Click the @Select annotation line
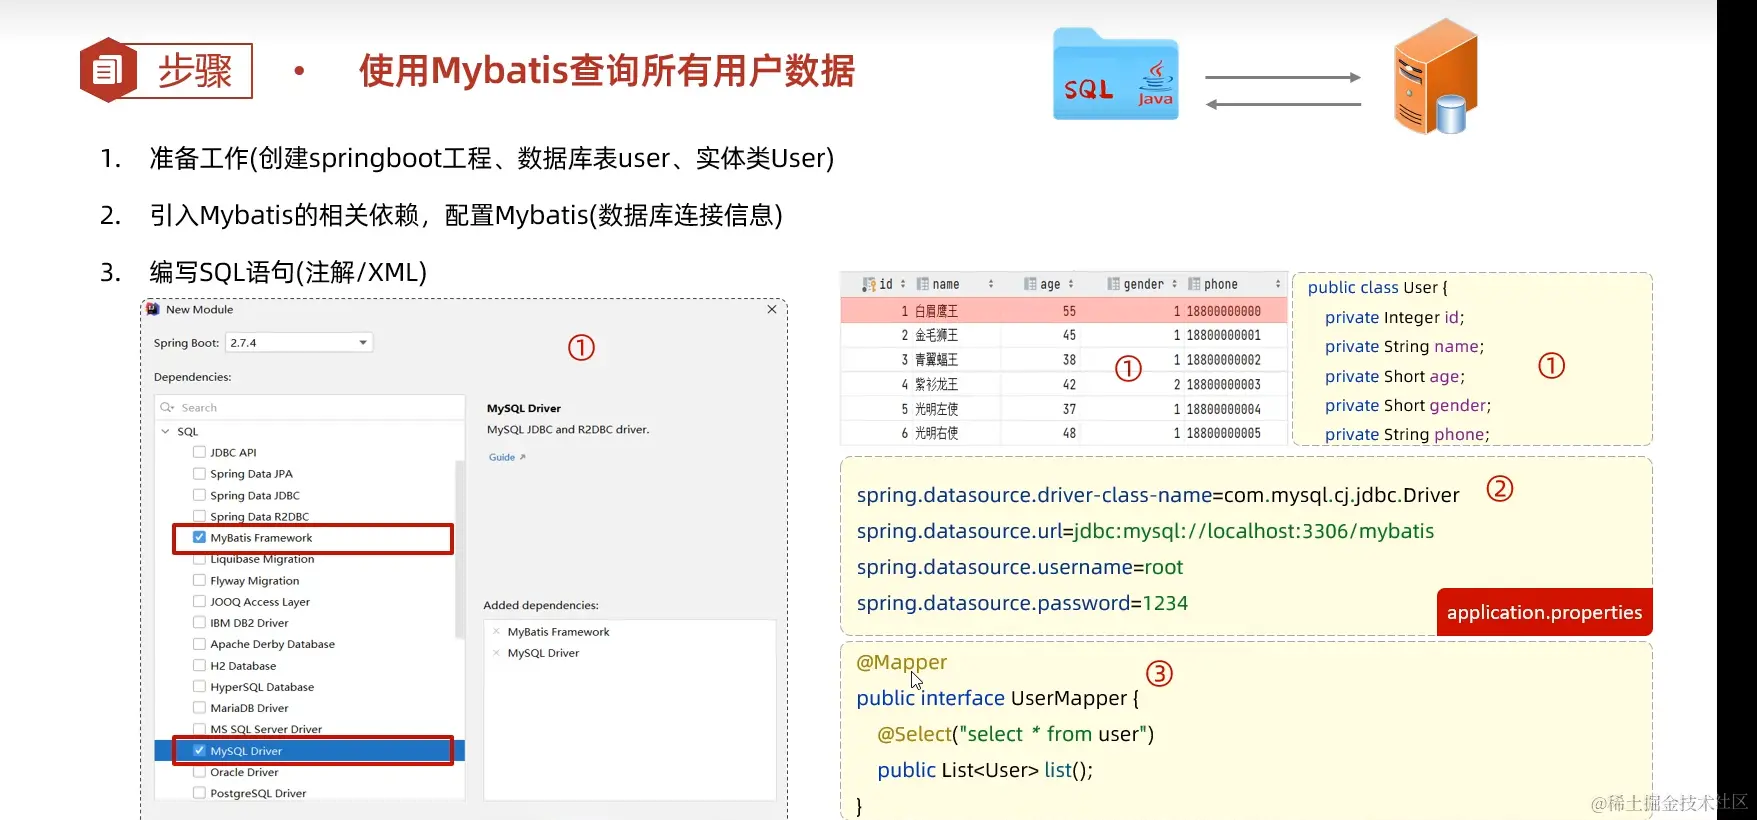This screenshot has height=820, width=1757. pos(1015,734)
